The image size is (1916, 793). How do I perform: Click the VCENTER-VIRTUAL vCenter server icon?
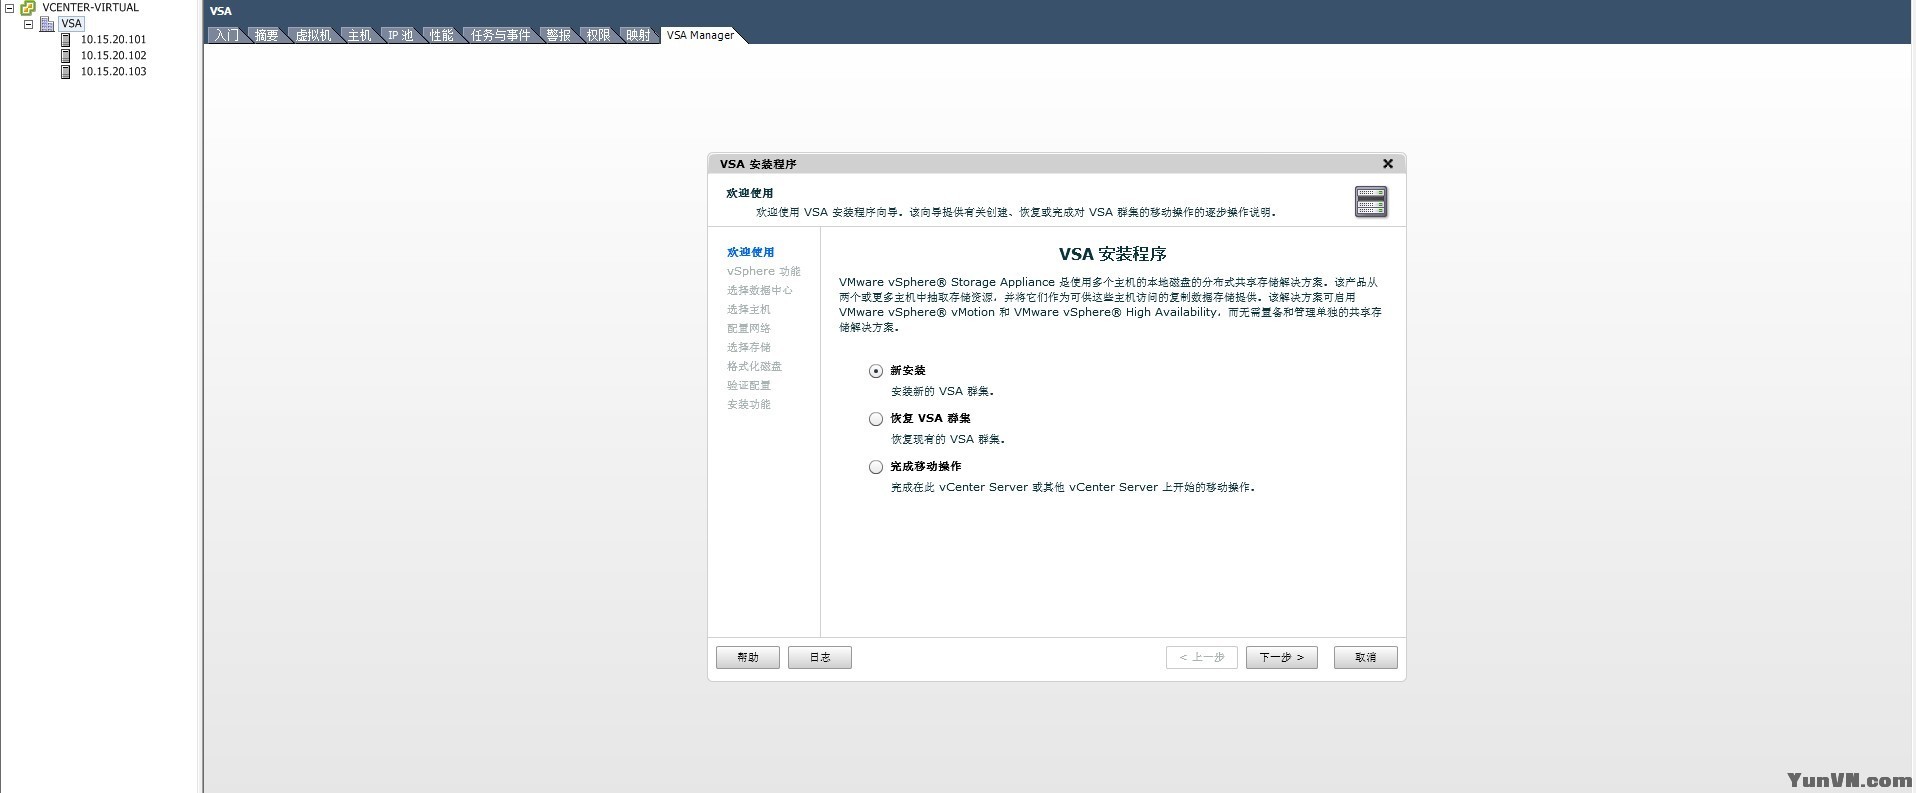click(x=28, y=8)
